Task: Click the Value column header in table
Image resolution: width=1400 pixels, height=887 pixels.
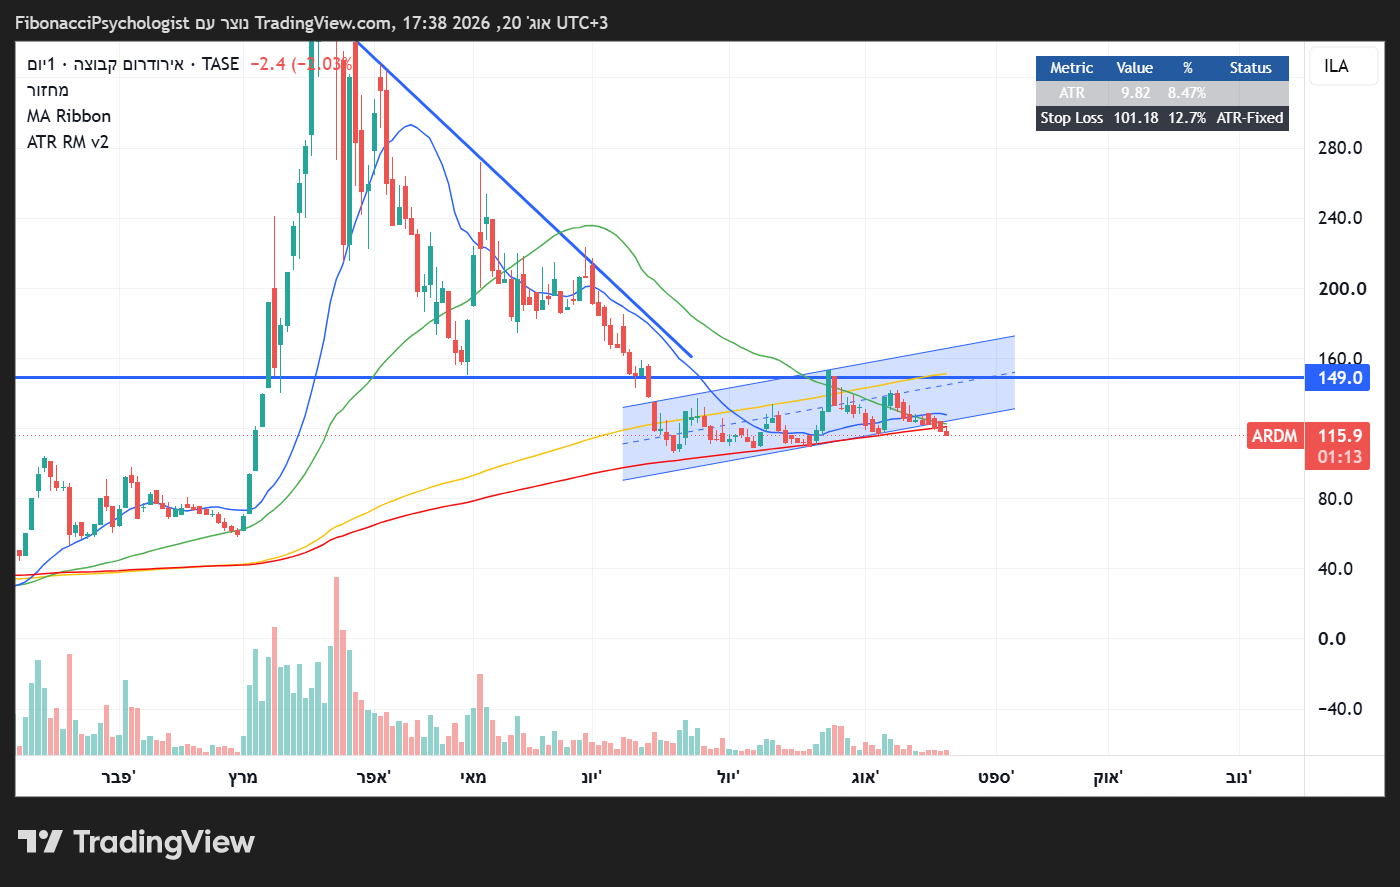Action: (x=1135, y=68)
